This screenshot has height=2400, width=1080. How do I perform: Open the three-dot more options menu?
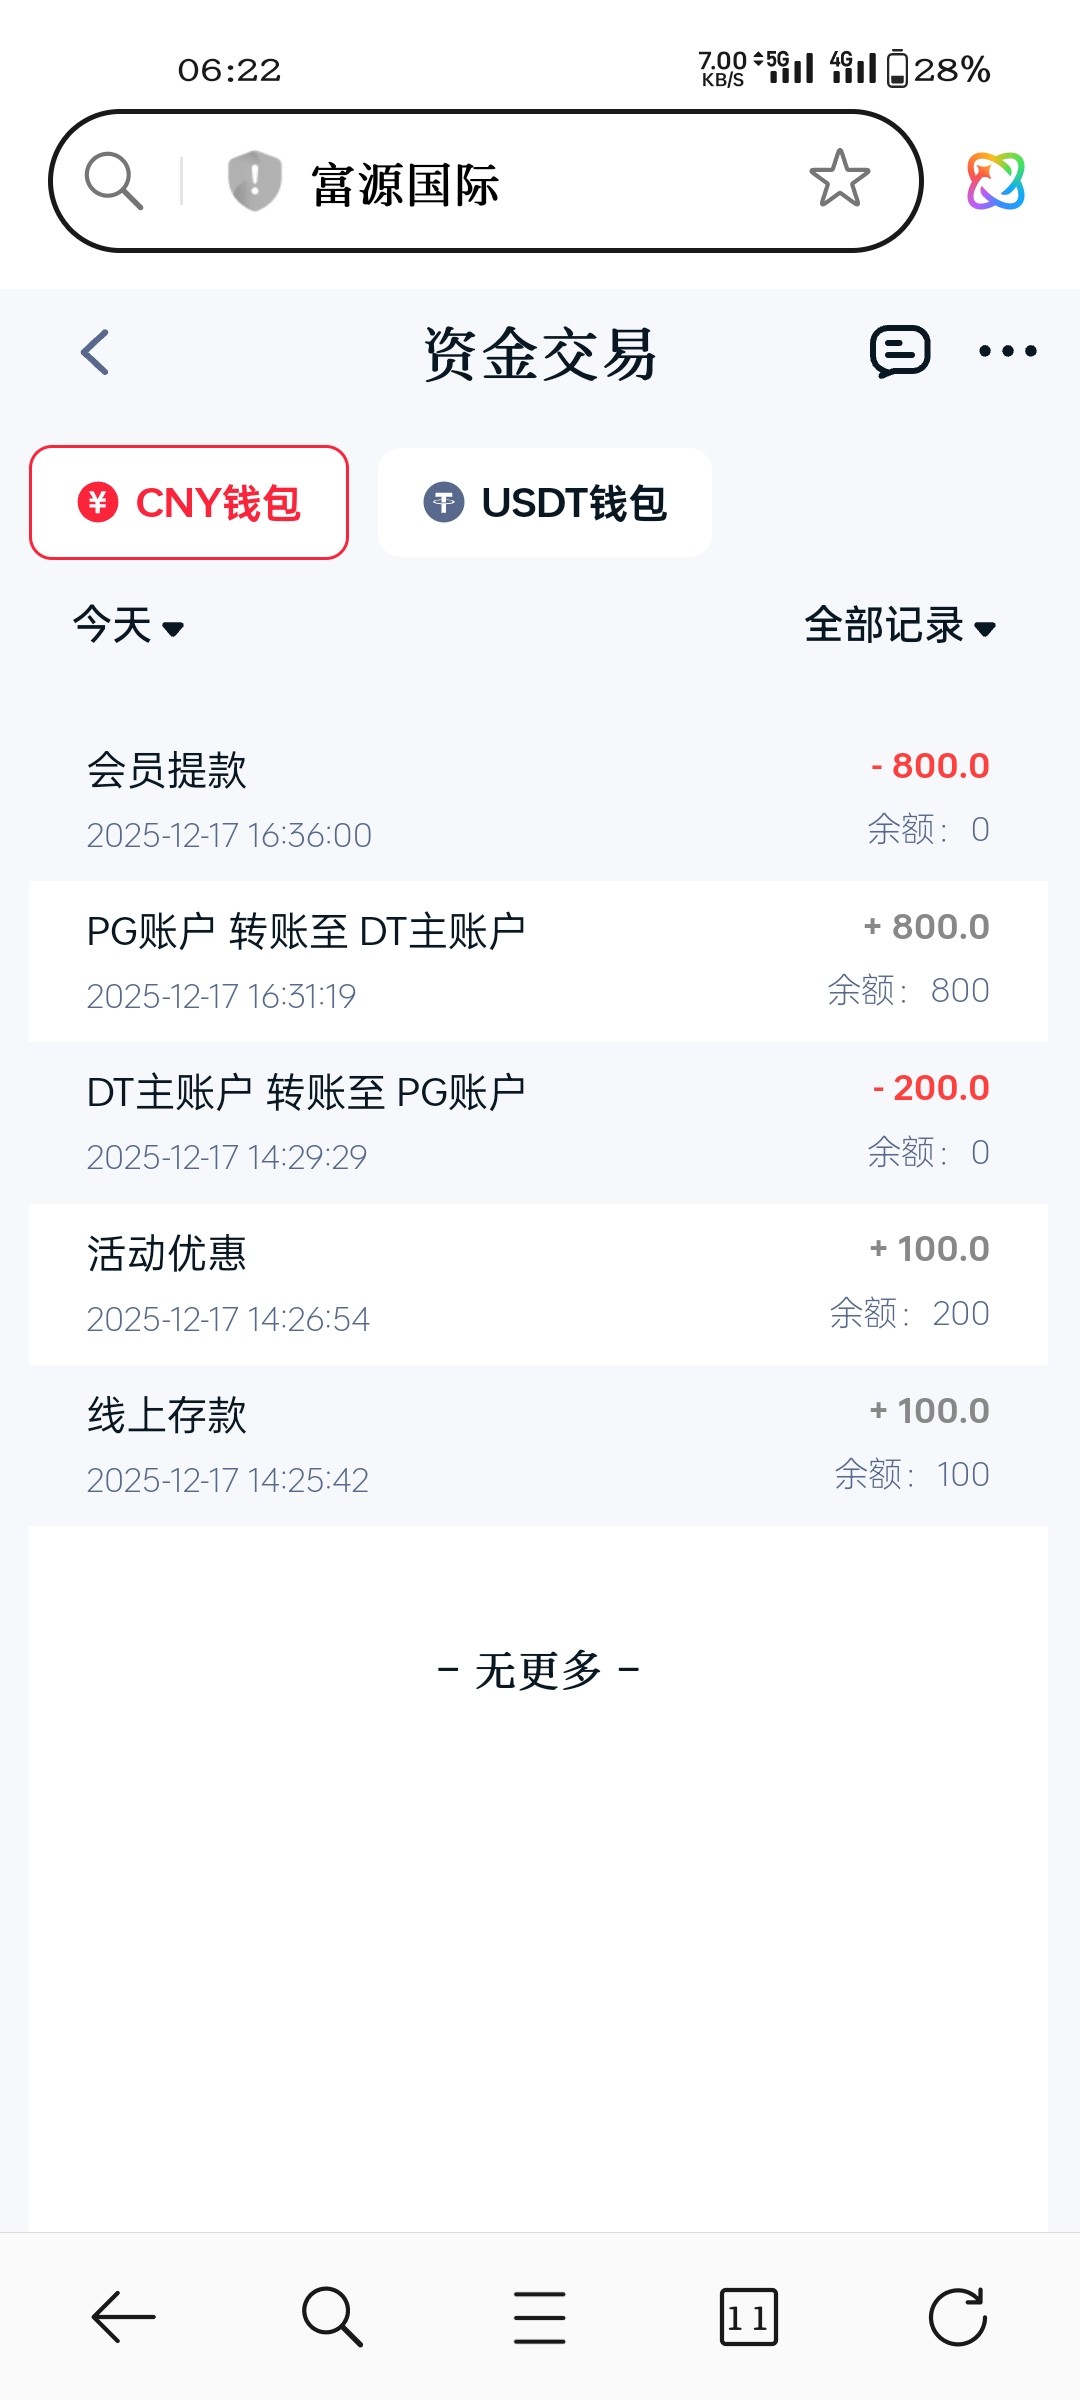[1007, 351]
